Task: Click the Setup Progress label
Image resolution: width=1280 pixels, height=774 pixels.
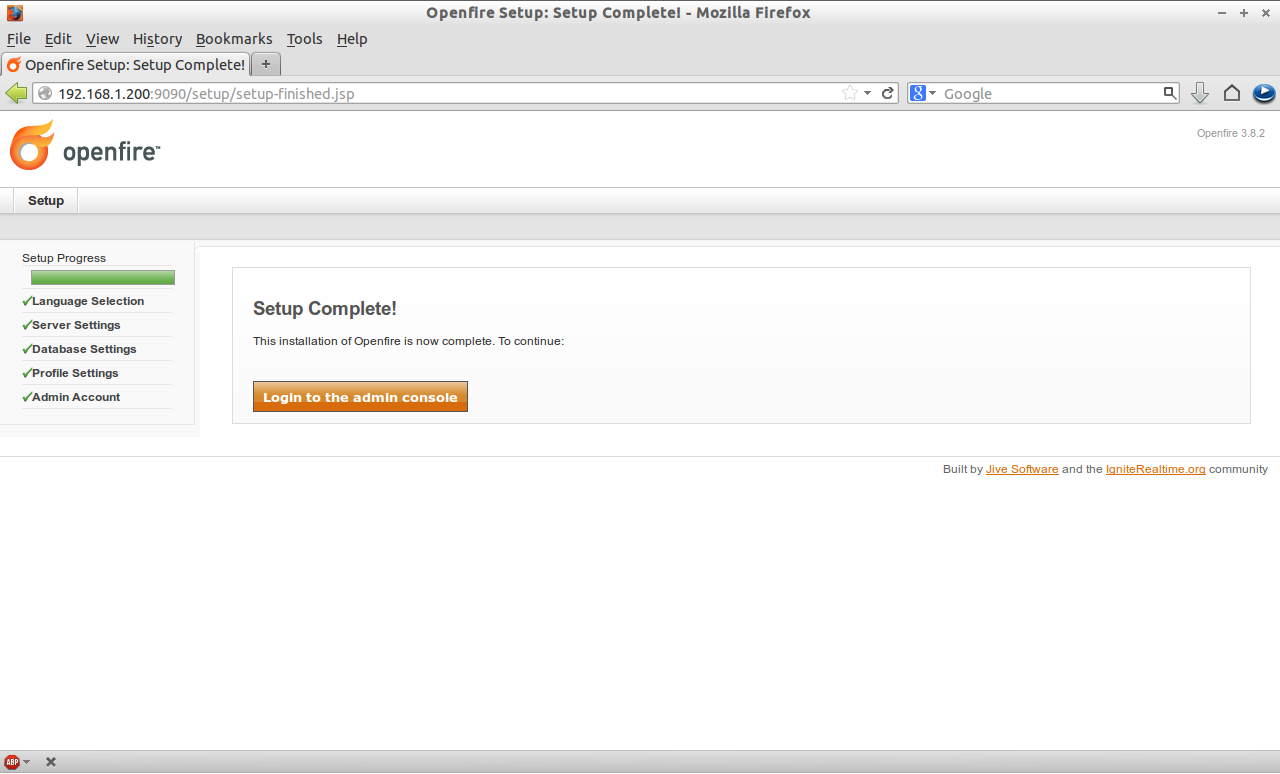Action: point(64,258)
